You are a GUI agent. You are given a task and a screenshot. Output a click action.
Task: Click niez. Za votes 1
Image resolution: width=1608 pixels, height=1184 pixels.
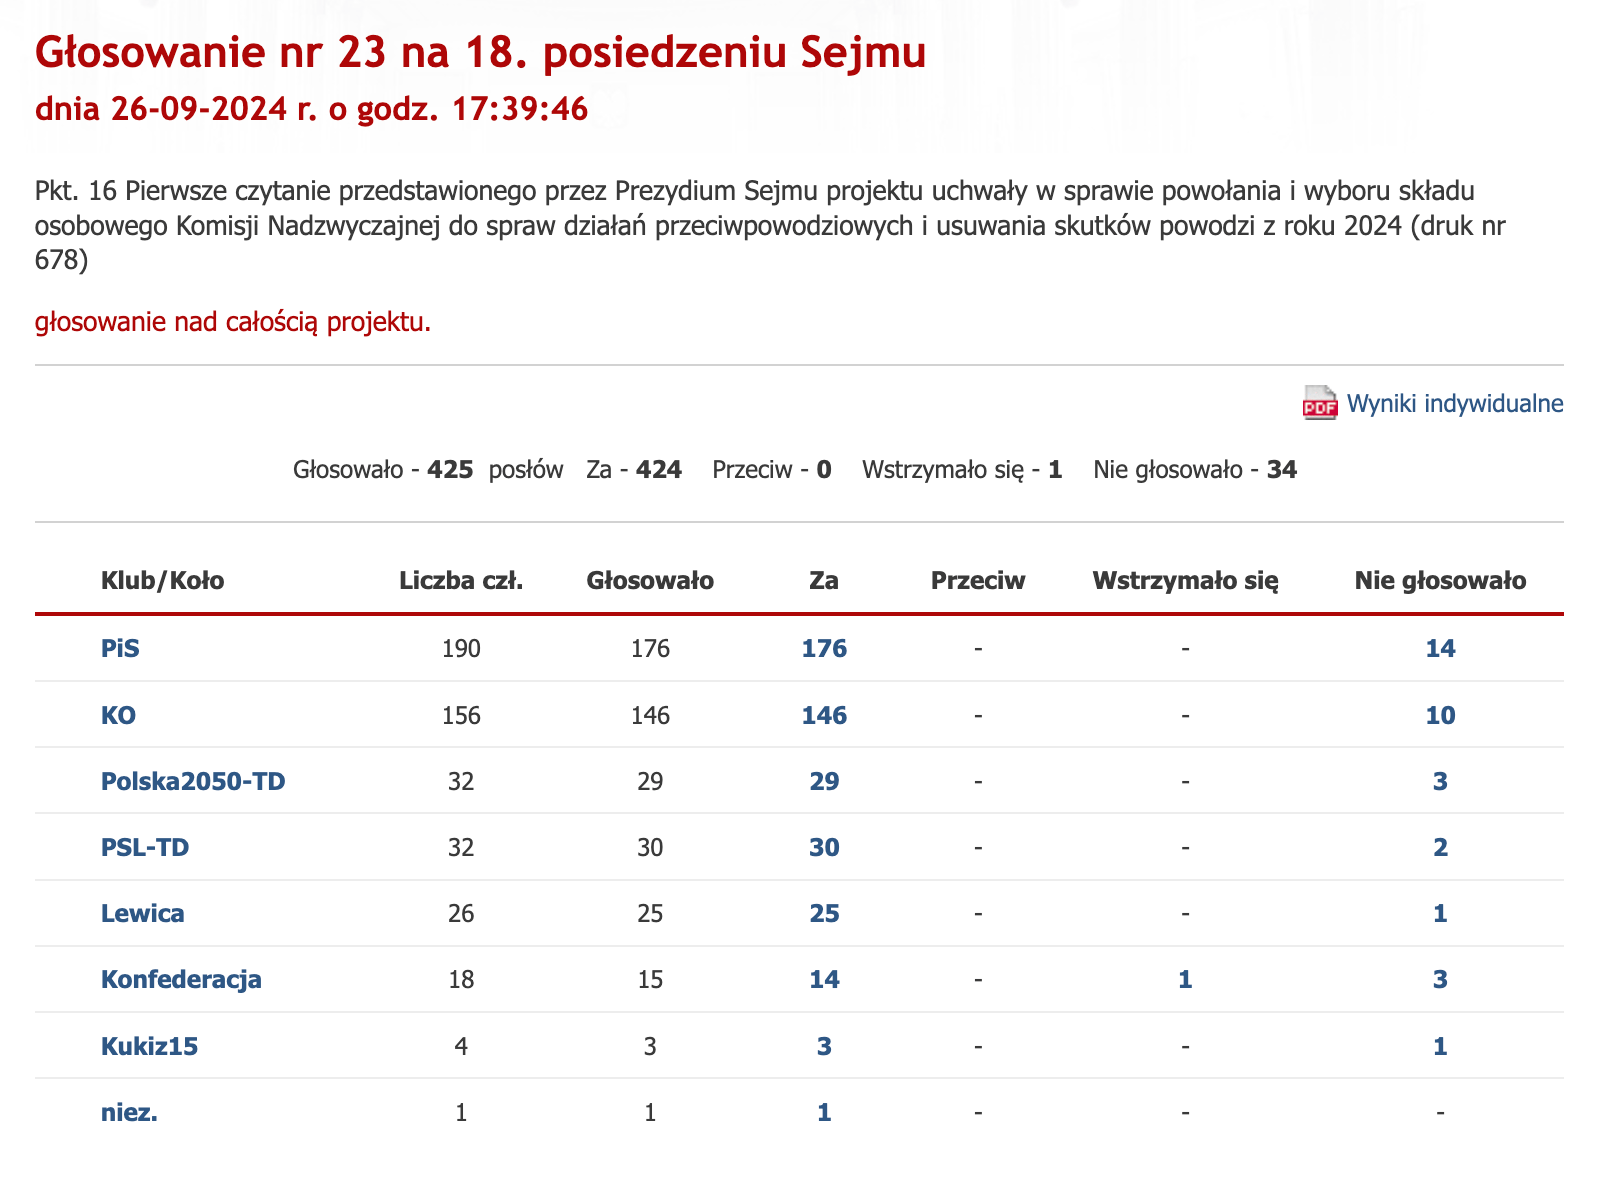(x=824, y=1112)
